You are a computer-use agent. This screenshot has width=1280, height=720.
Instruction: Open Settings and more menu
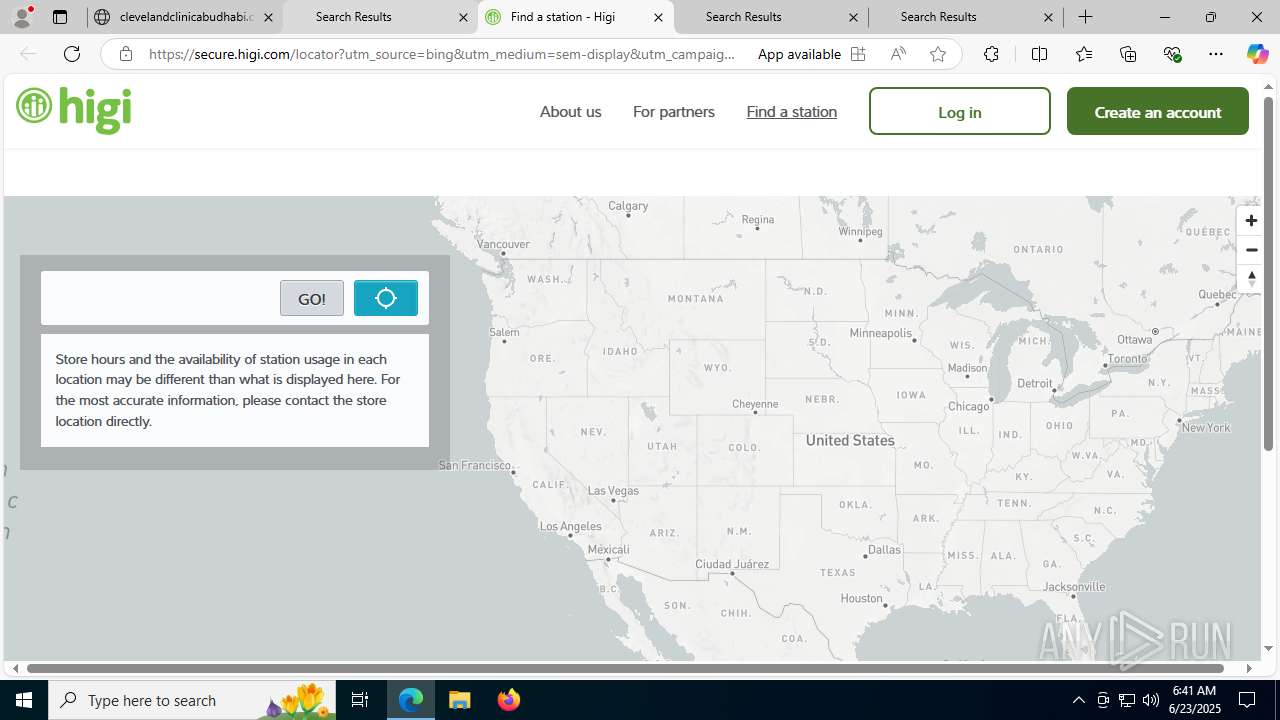[1216, 54]
